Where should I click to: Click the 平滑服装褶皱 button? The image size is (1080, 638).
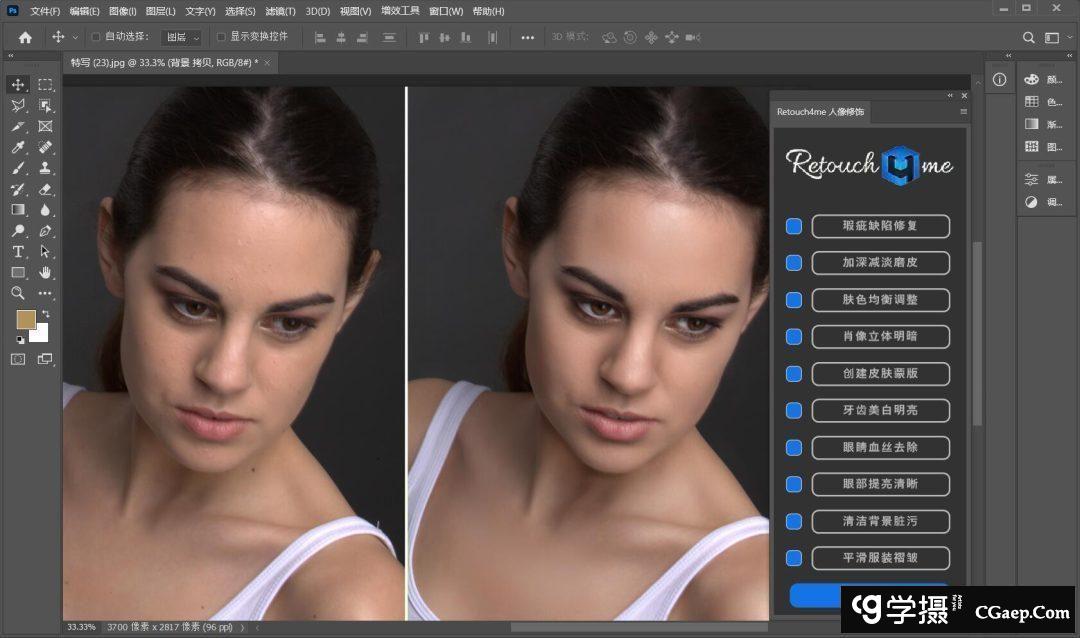pyautogui.click(x=880, y=558)
